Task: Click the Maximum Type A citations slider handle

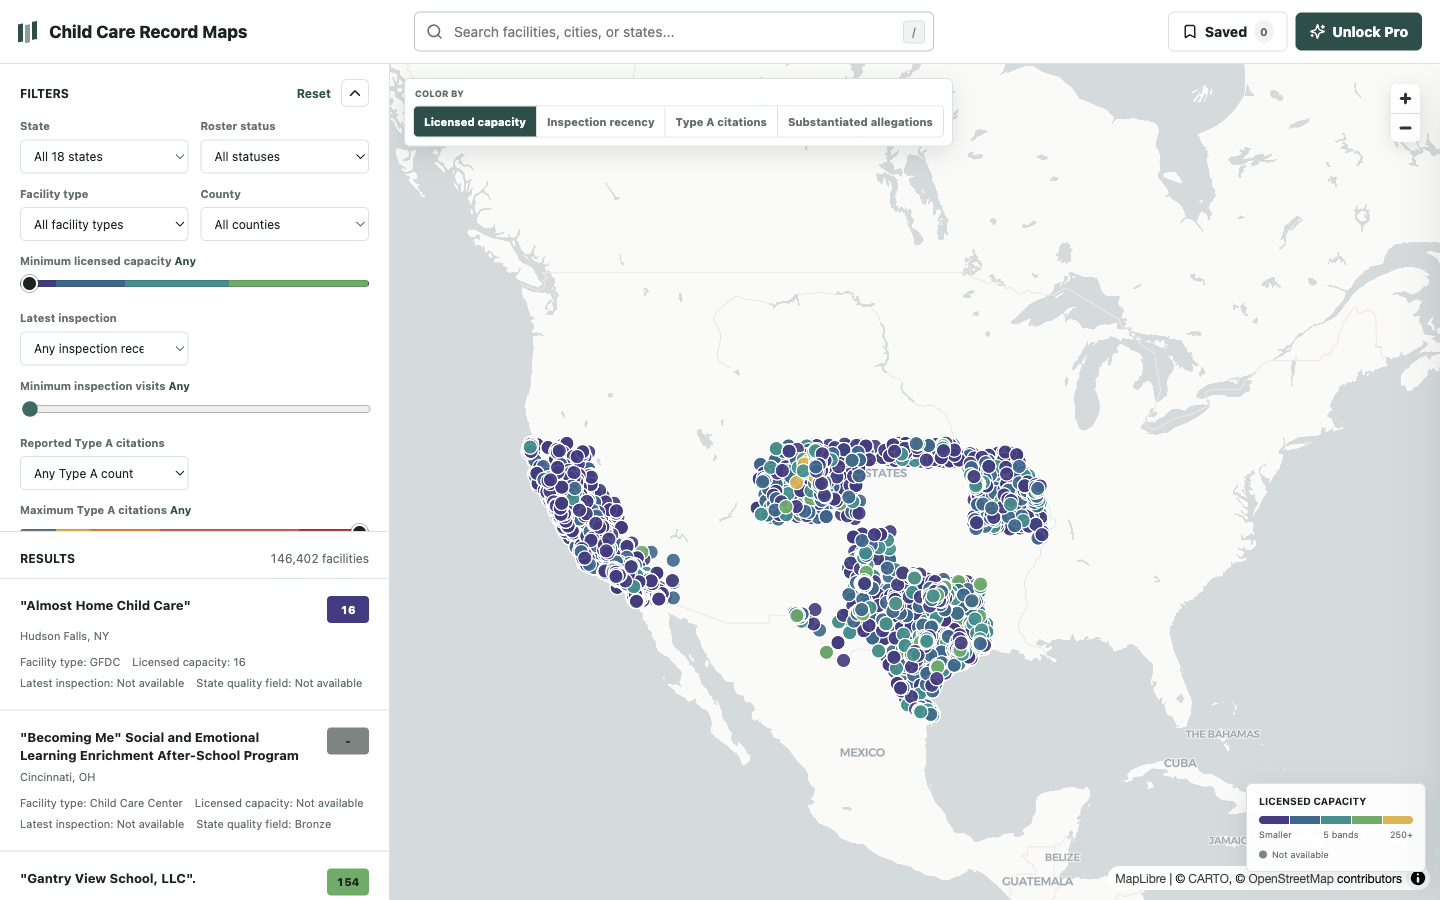Action: pos(360,530)
